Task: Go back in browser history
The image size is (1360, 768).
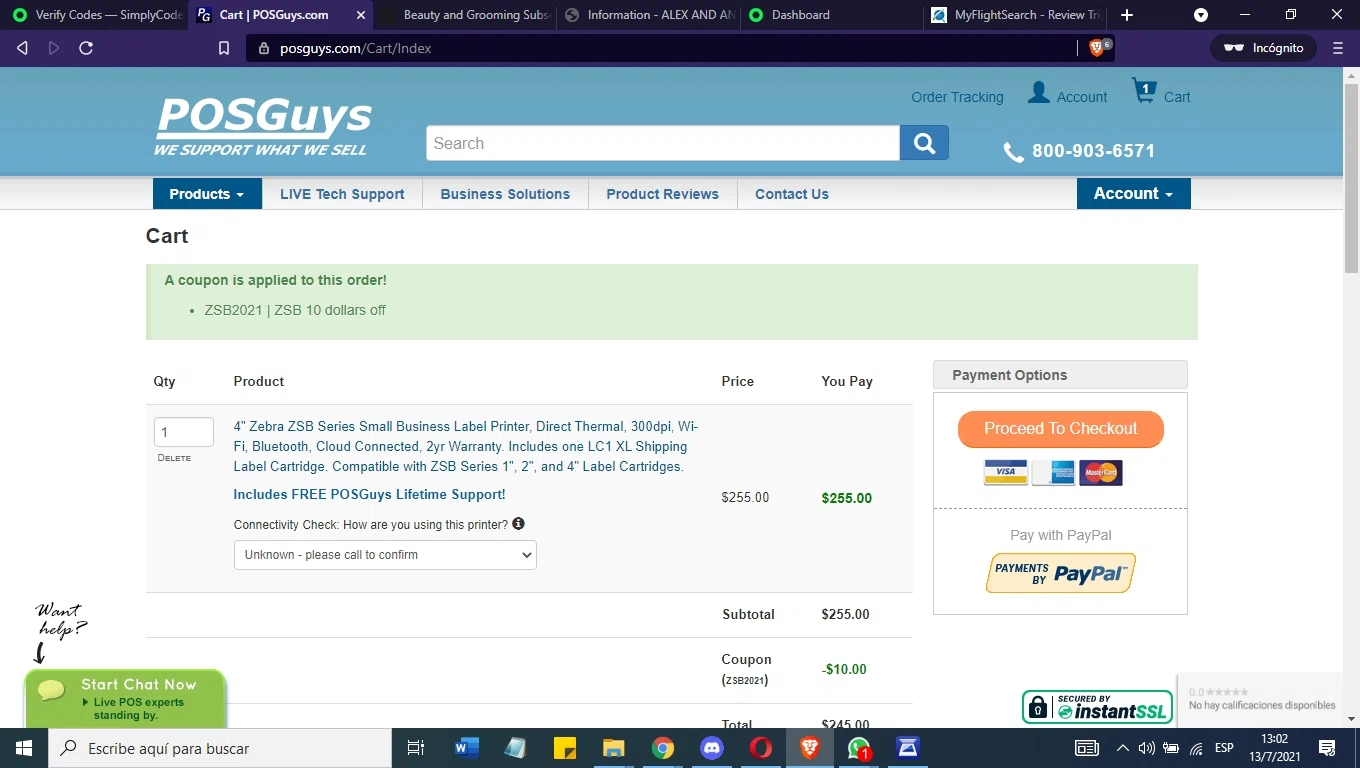Action: pos(22,48)
